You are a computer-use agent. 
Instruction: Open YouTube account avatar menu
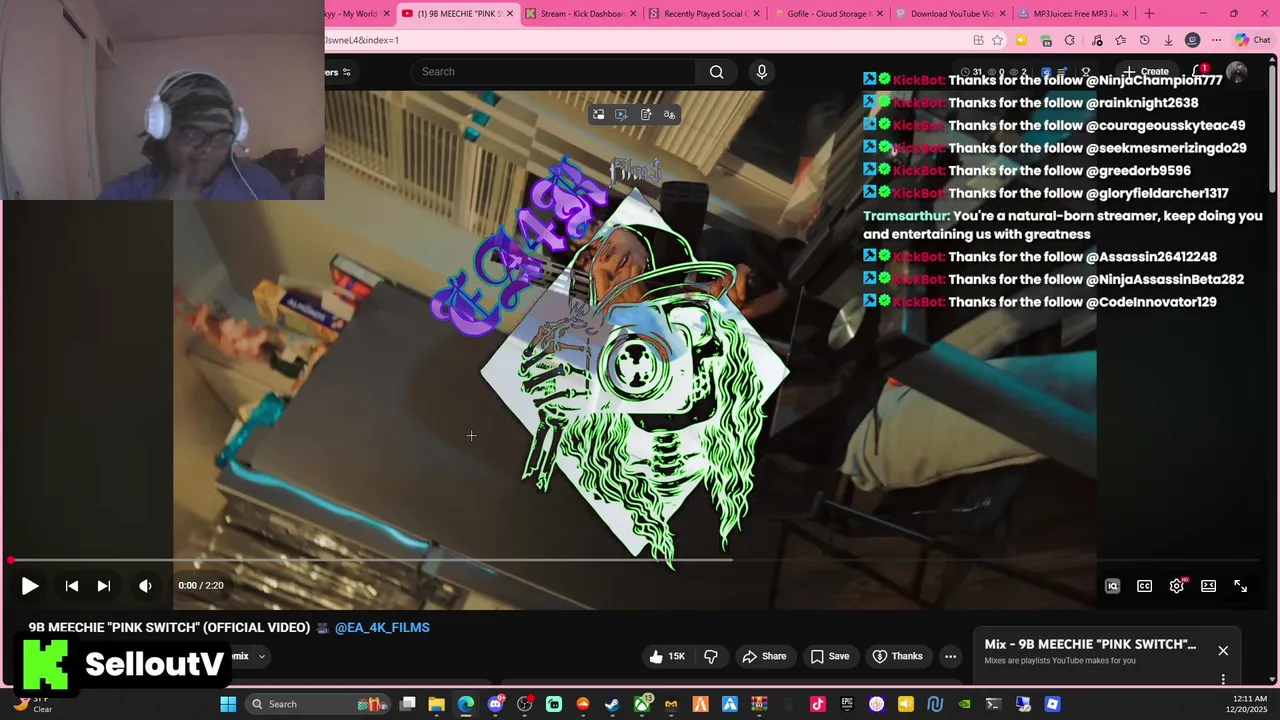(x=1237, y=72)
